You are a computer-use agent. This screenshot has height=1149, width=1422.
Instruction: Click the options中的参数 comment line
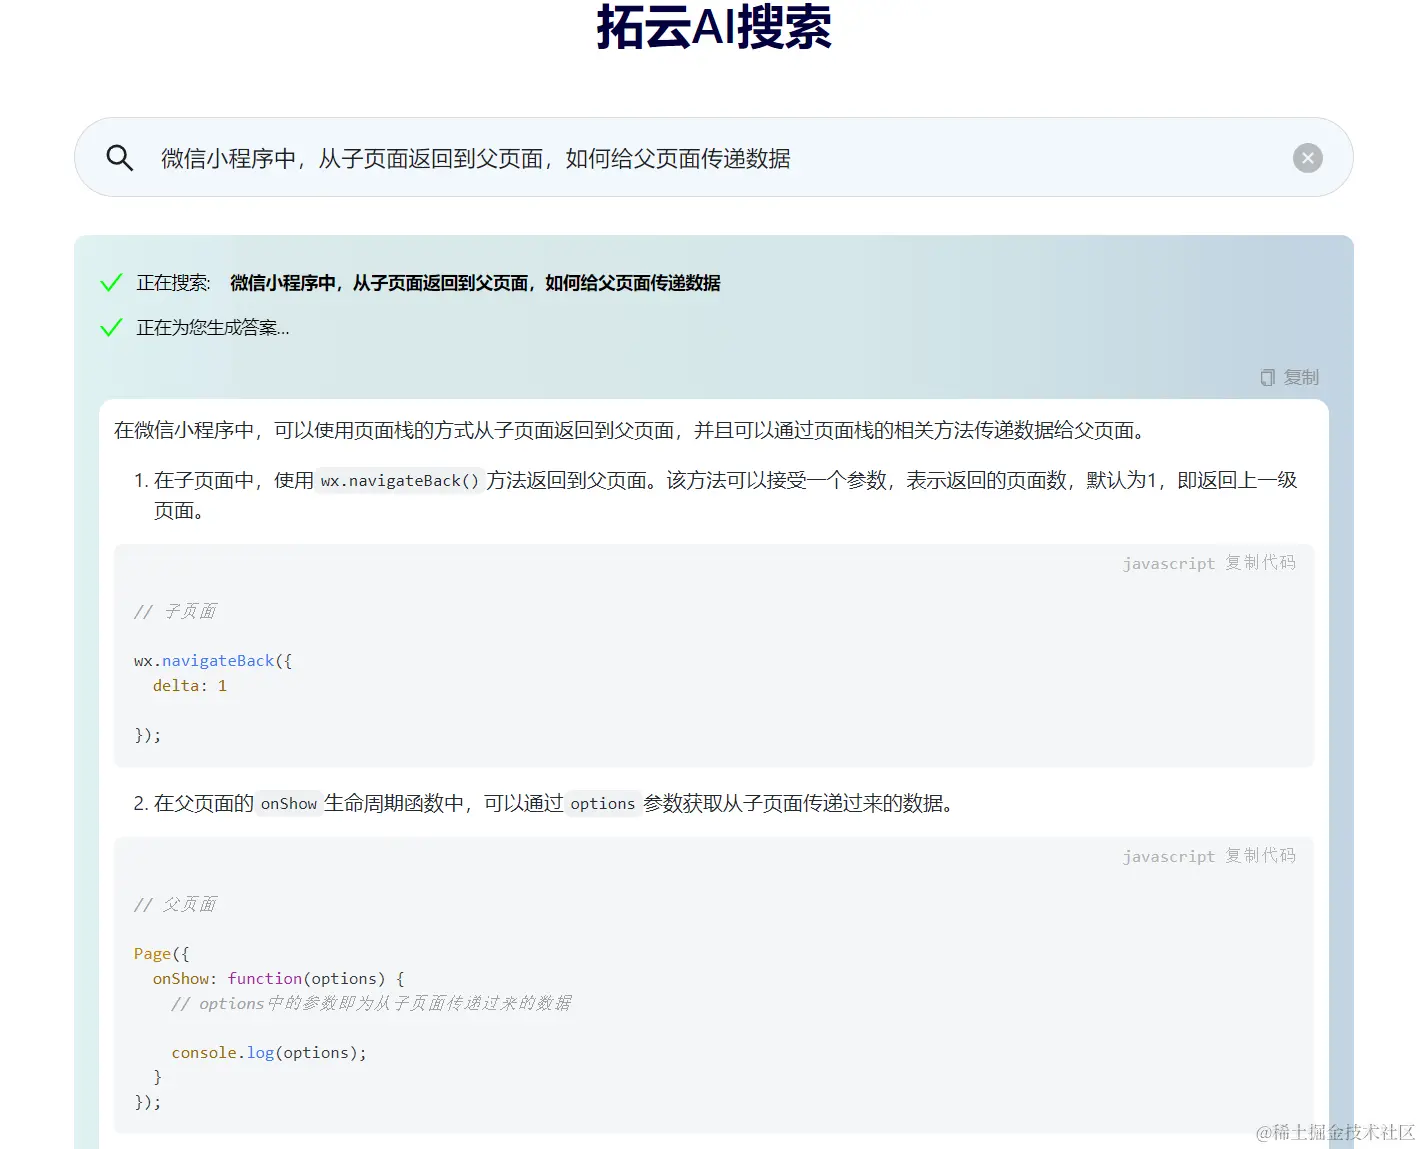pos(371,1003)
